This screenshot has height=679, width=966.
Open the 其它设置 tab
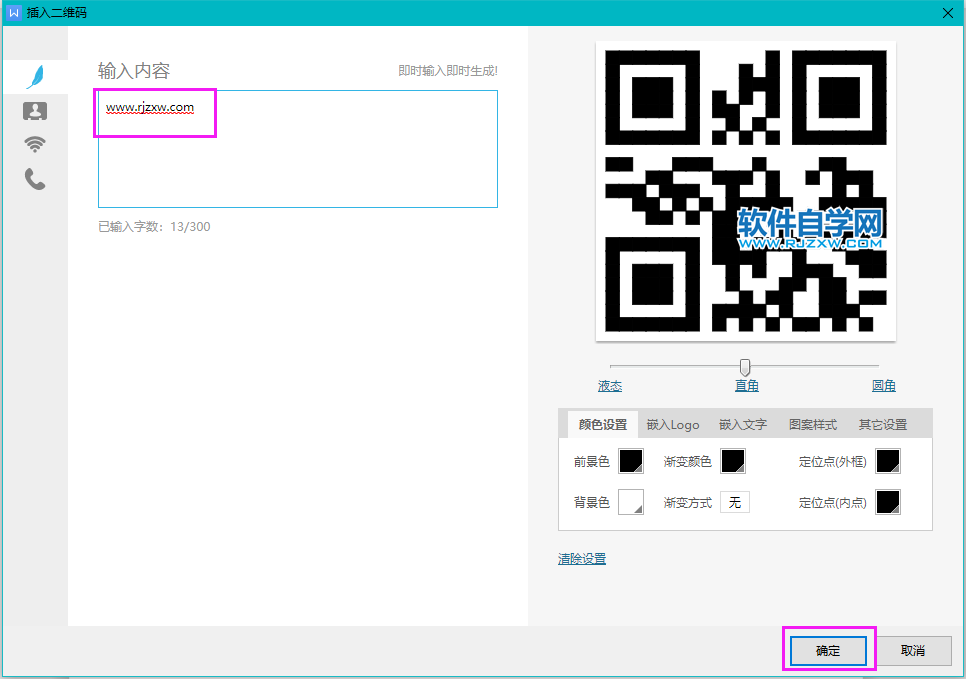pos(884,424)
